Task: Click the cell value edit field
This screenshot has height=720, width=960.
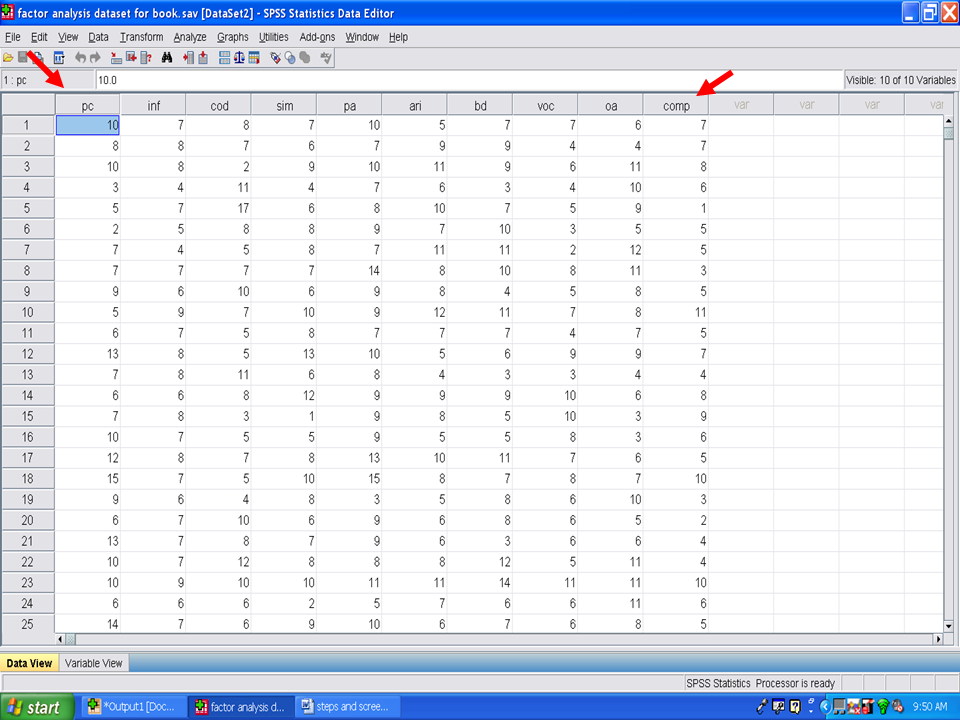Action: coord(468,79)
